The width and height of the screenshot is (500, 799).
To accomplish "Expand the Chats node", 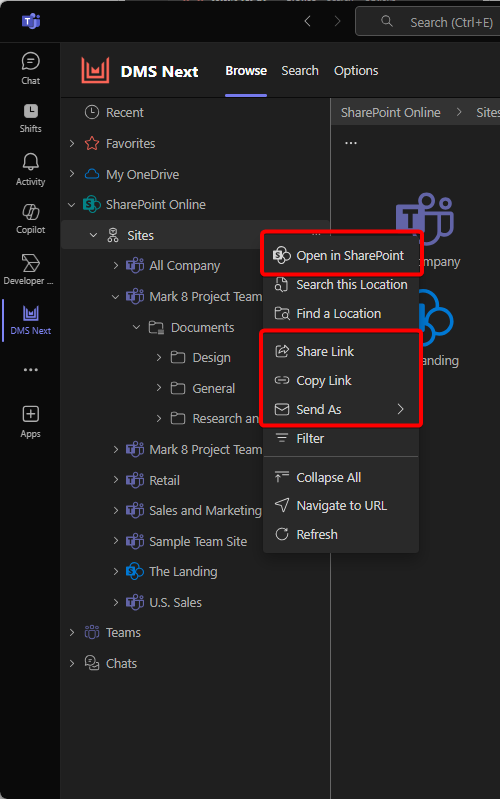I will [72, 663].
